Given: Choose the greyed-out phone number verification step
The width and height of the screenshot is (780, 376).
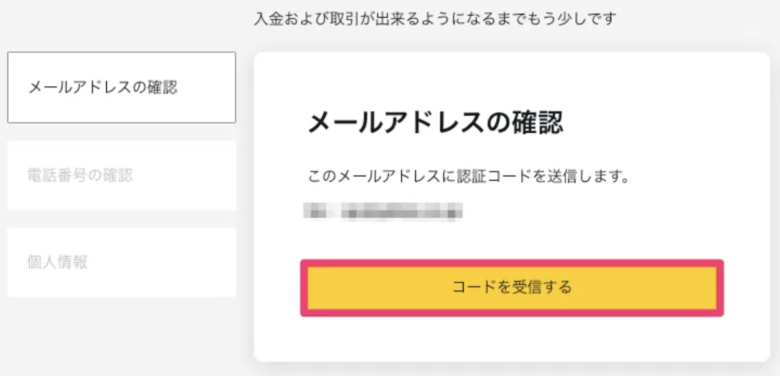Looking at the screenshot, I should point(121,175).
